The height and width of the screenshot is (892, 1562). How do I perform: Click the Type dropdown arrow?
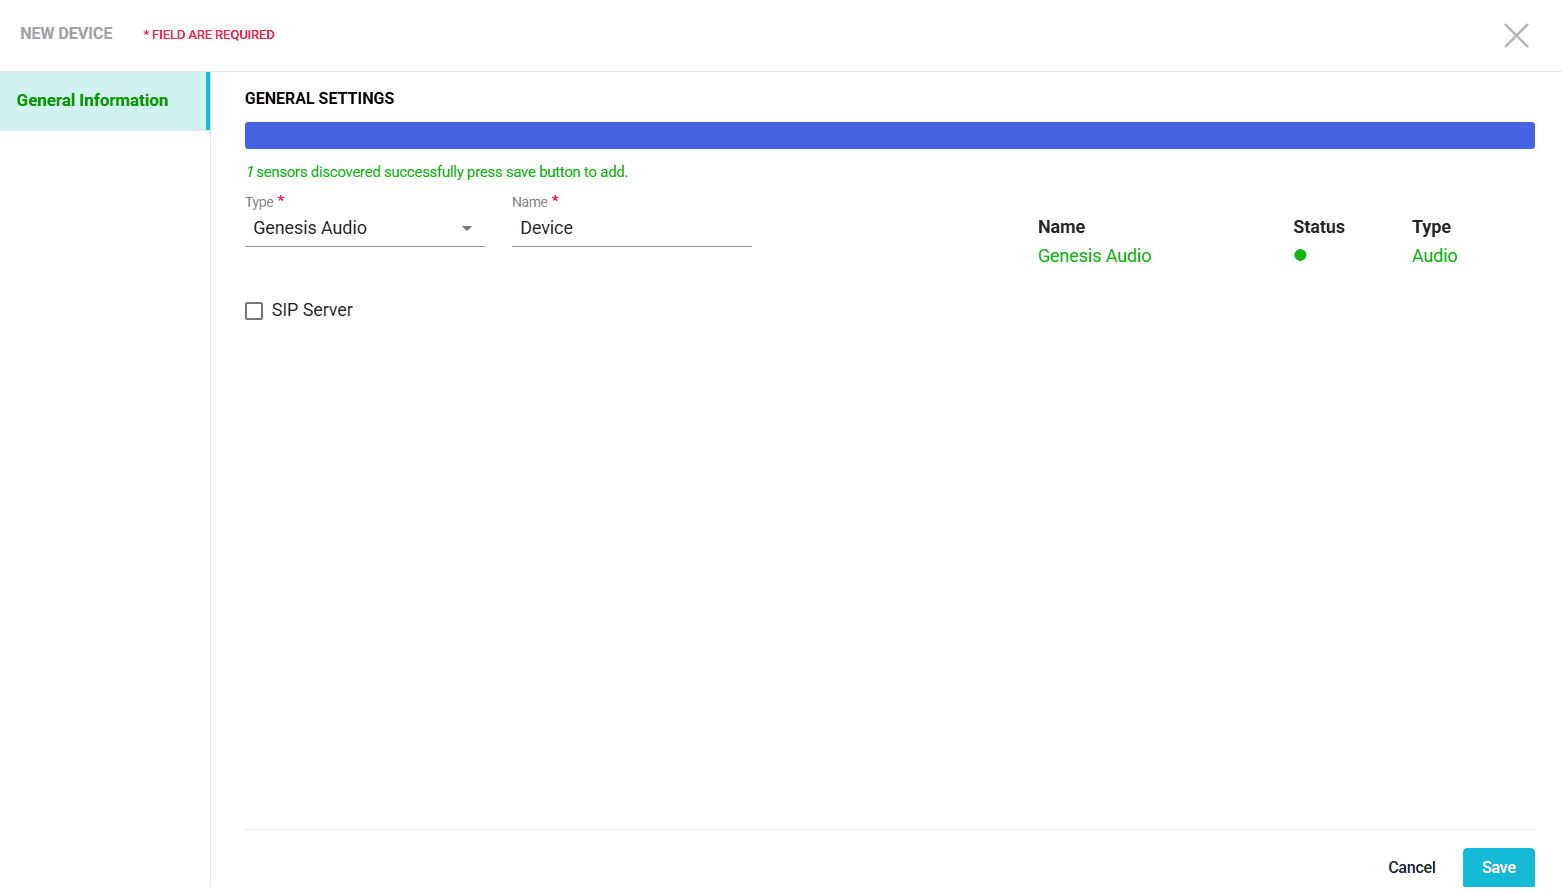click(466, 229)
